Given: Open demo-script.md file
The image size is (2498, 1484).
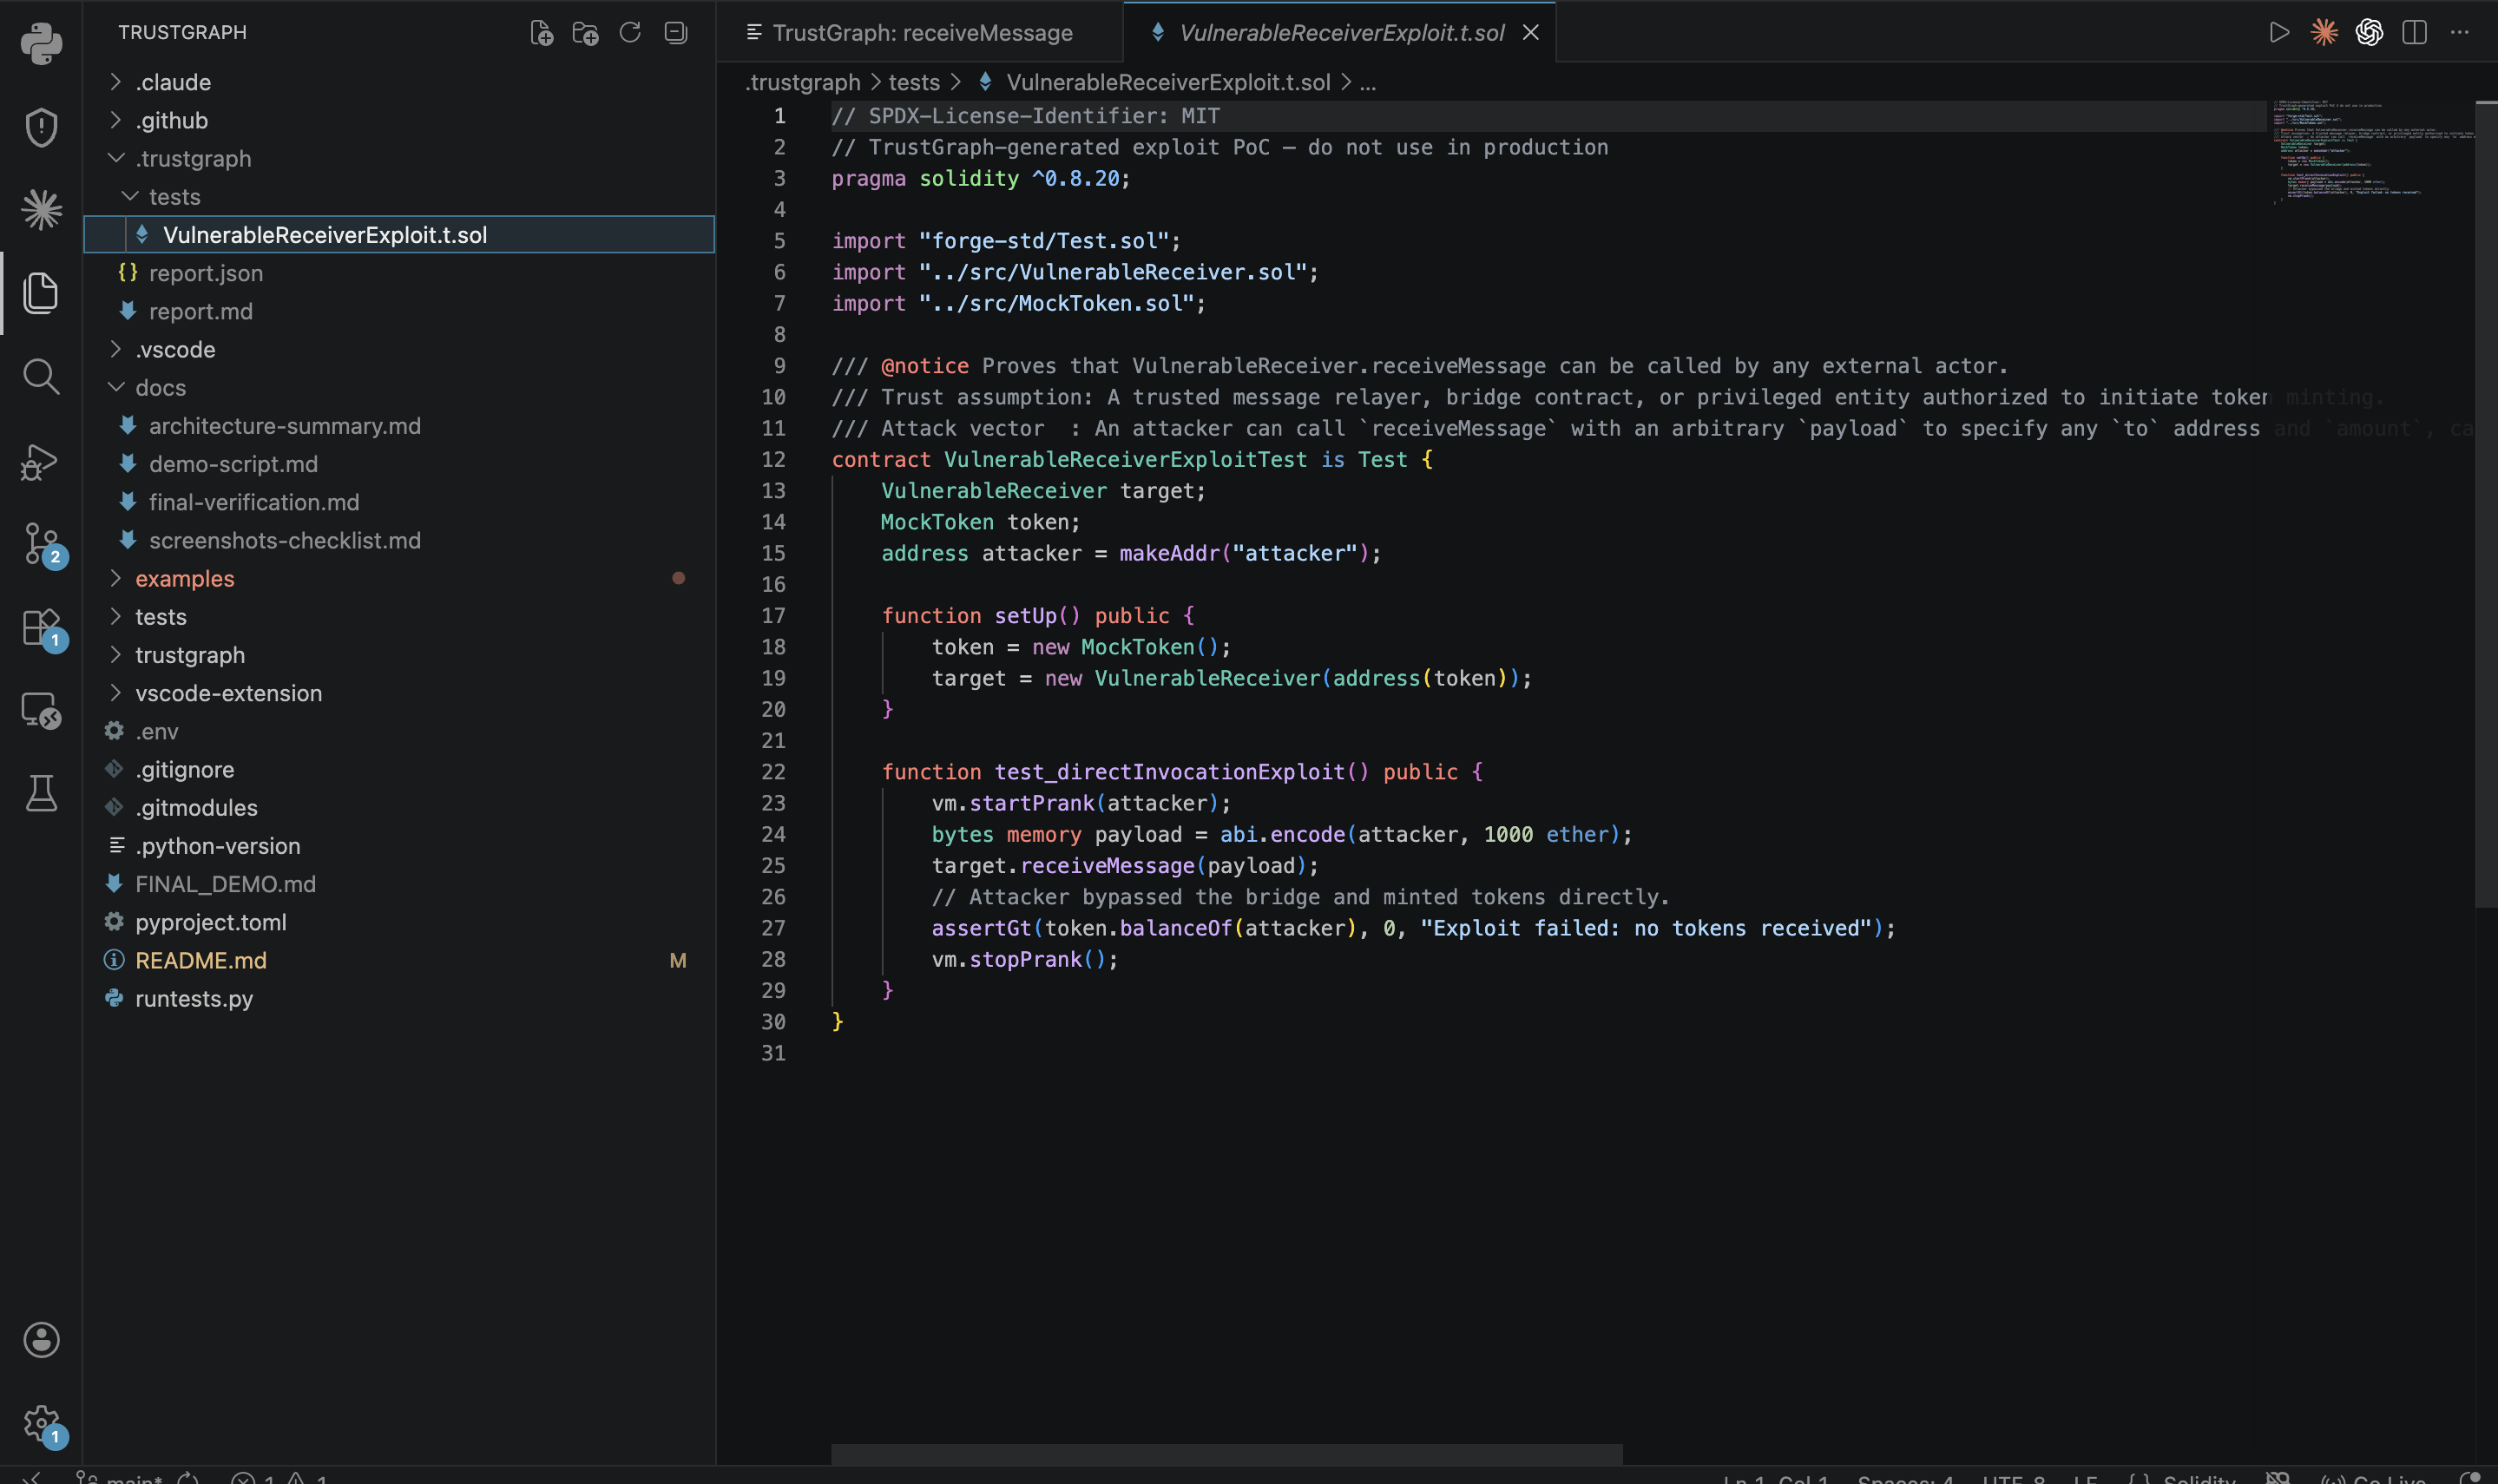Looking at the screenshot, I should point(399,464).
